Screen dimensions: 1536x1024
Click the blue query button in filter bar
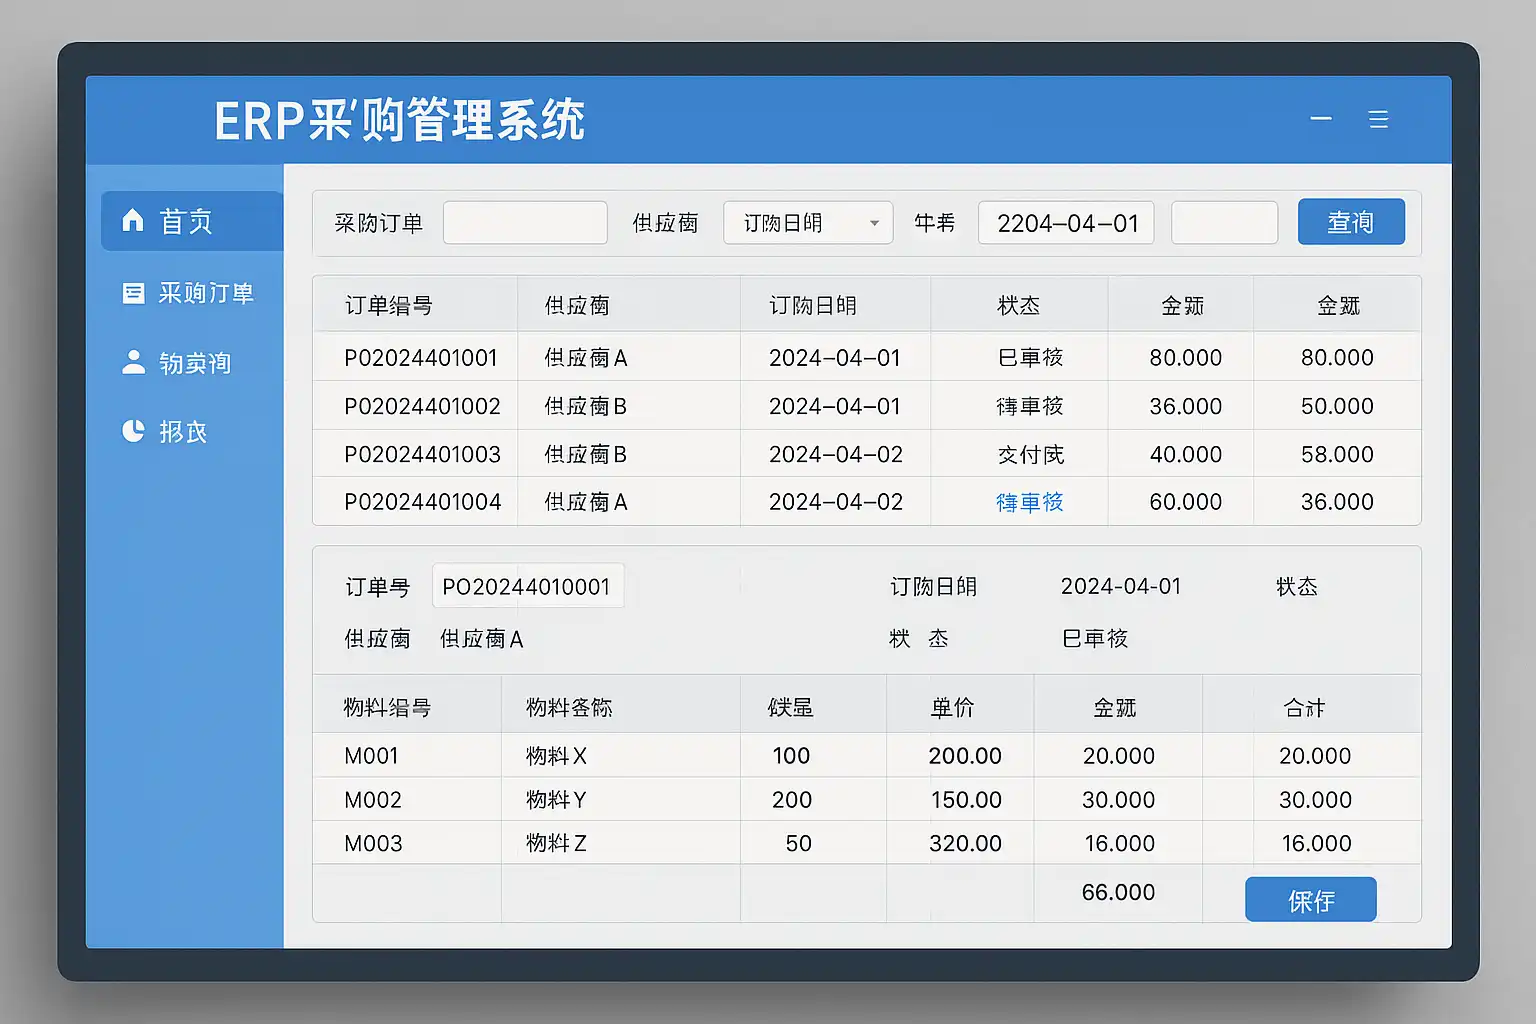1351,222
